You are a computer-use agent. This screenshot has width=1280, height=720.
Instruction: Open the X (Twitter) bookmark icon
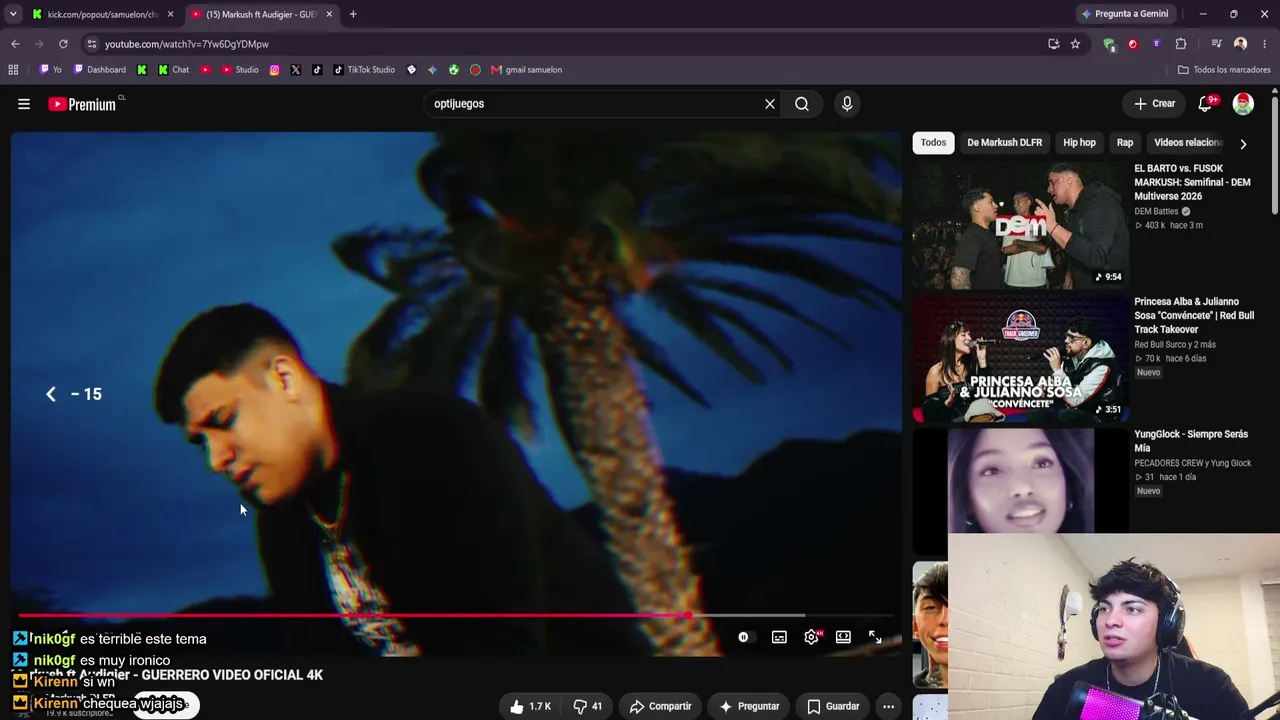coord(296,70)
